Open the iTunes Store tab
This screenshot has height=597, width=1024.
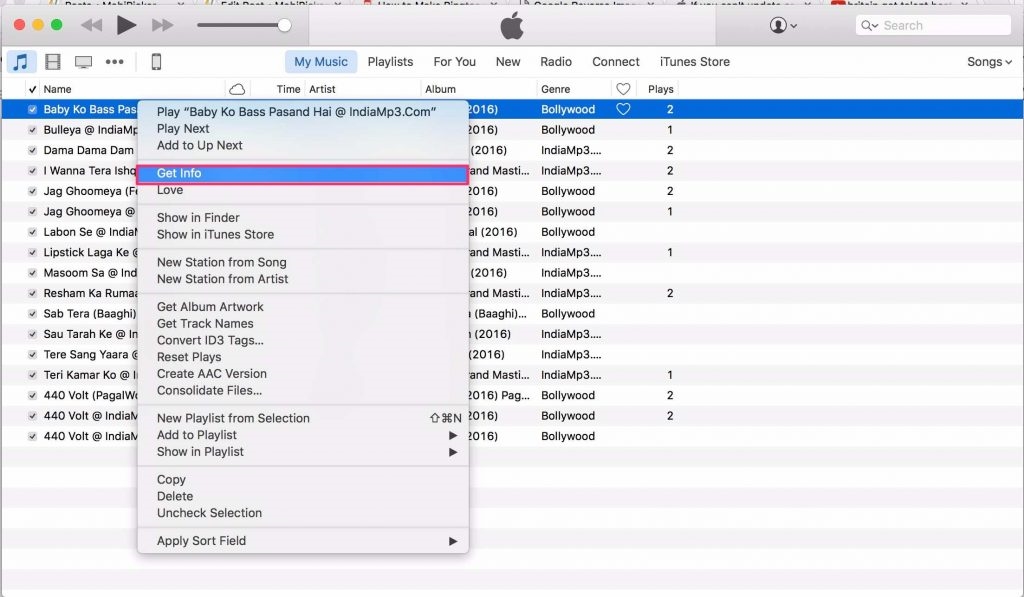pos(695,61)
